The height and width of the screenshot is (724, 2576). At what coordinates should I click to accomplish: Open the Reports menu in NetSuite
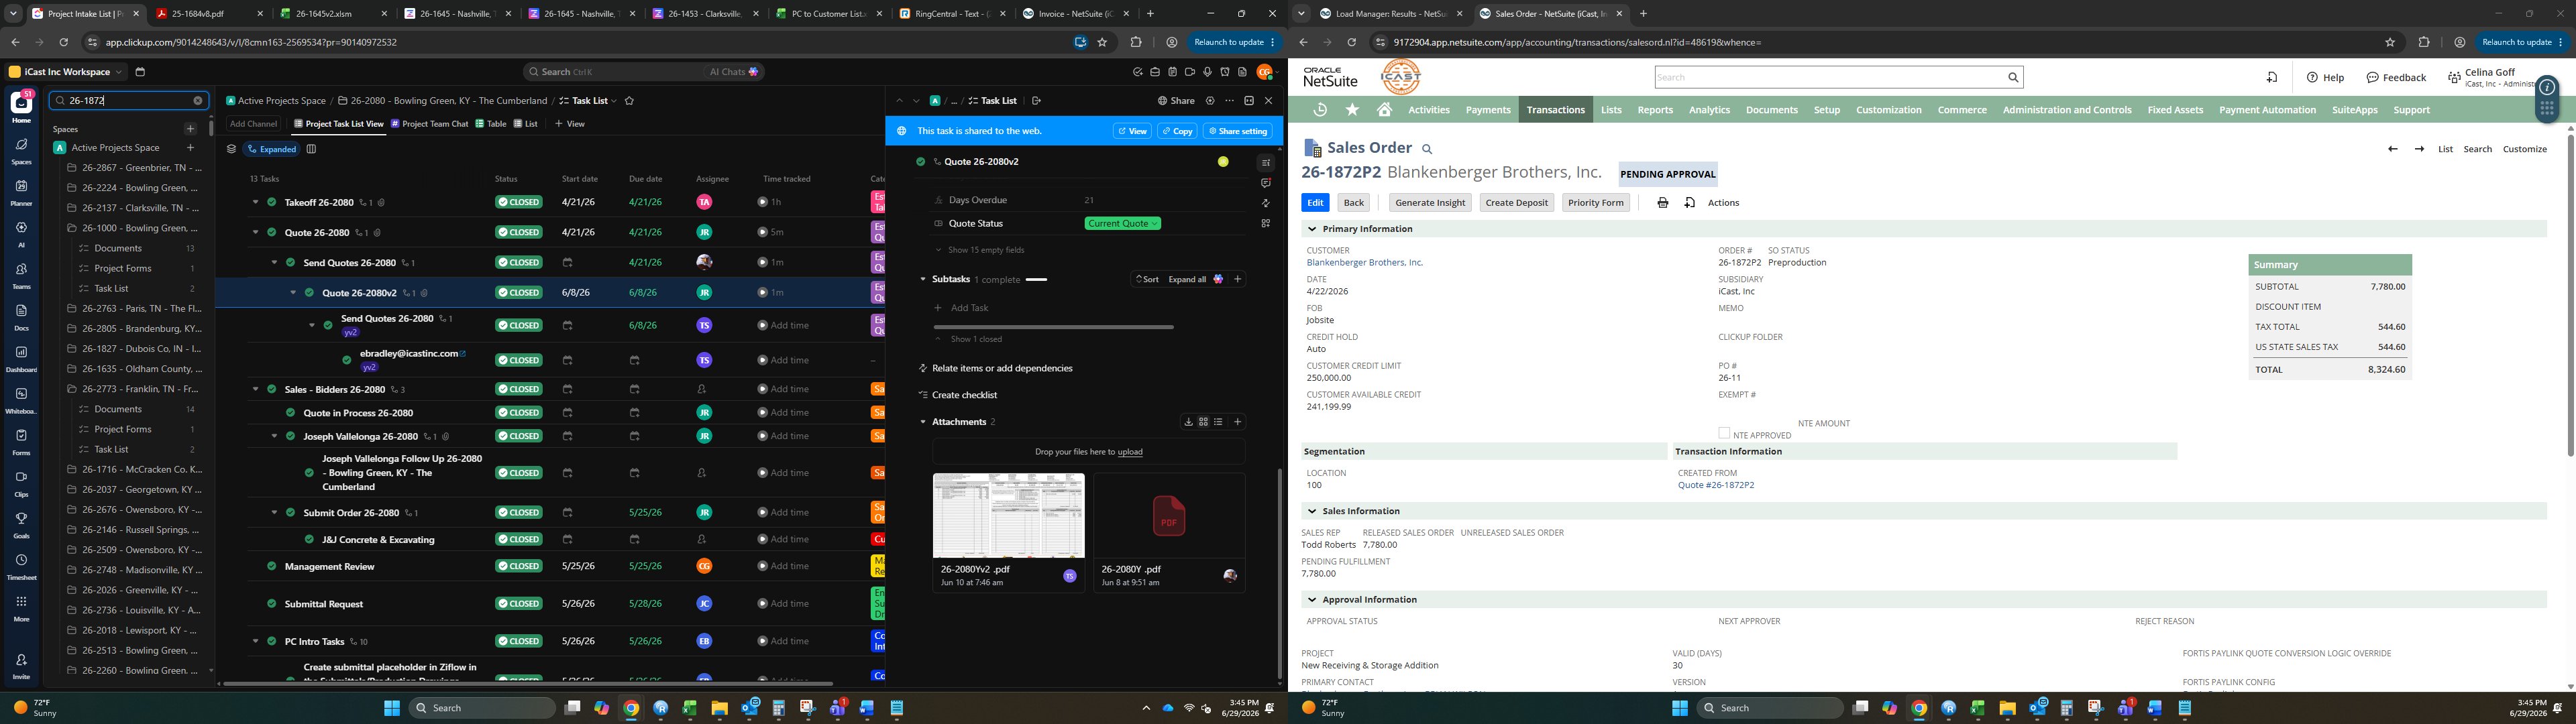[x=1655, y=110]
